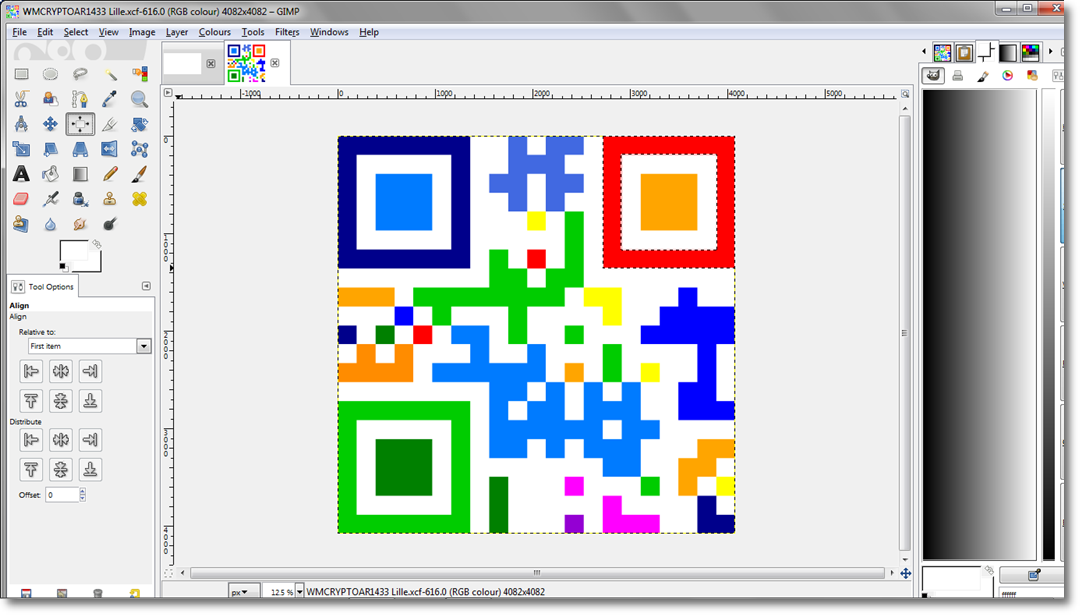1080x615 pixels.
Task: Select the Pencil tool
Action: click(110, 174)
